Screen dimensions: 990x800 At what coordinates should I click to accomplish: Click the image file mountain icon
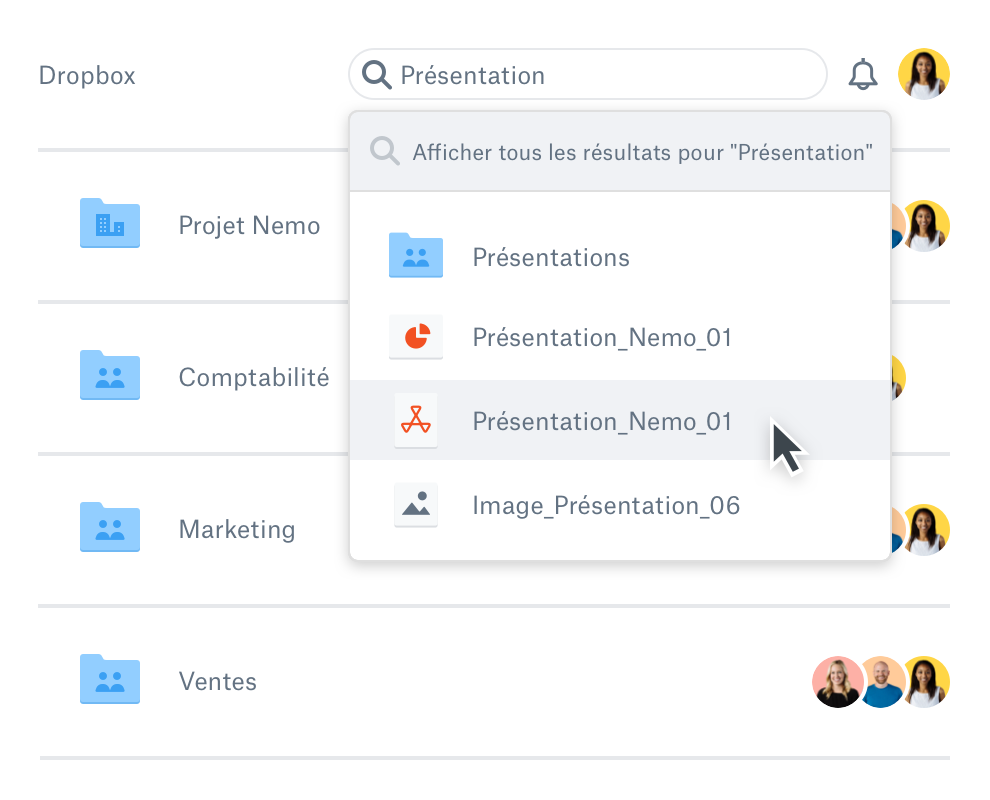(415, 504)
